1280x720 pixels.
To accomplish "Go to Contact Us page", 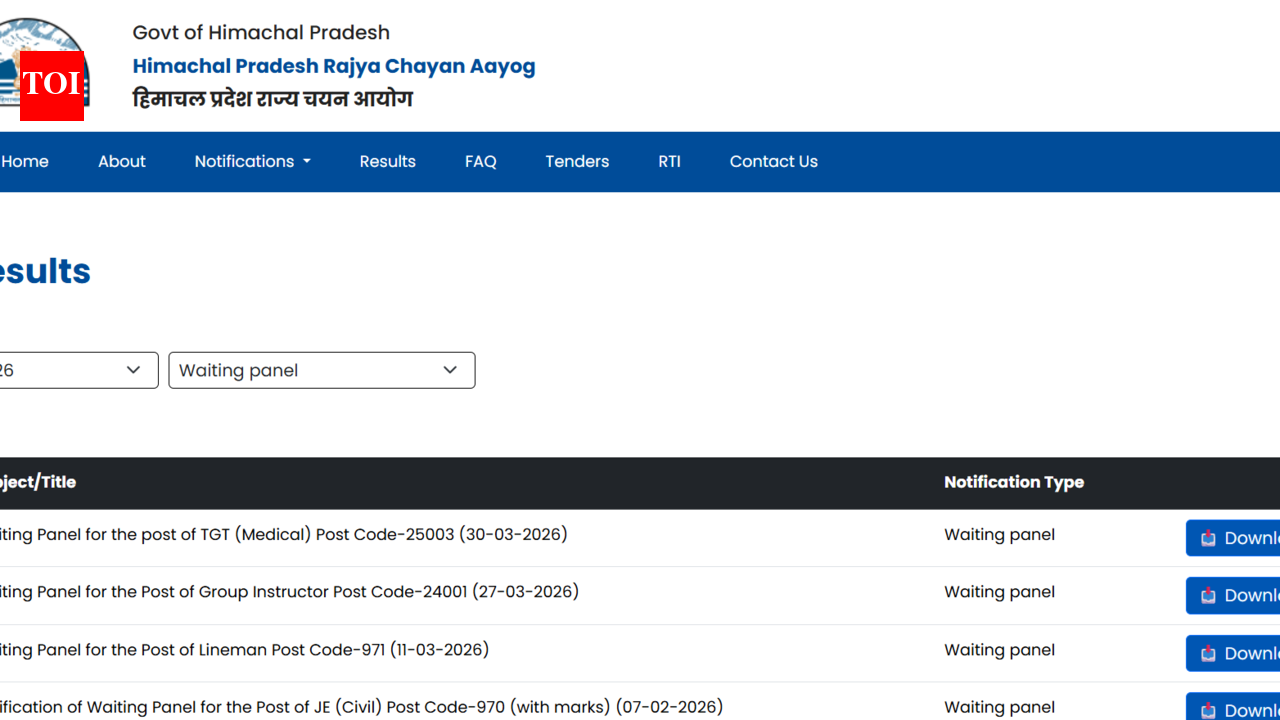I will click(x=773, y=161).
